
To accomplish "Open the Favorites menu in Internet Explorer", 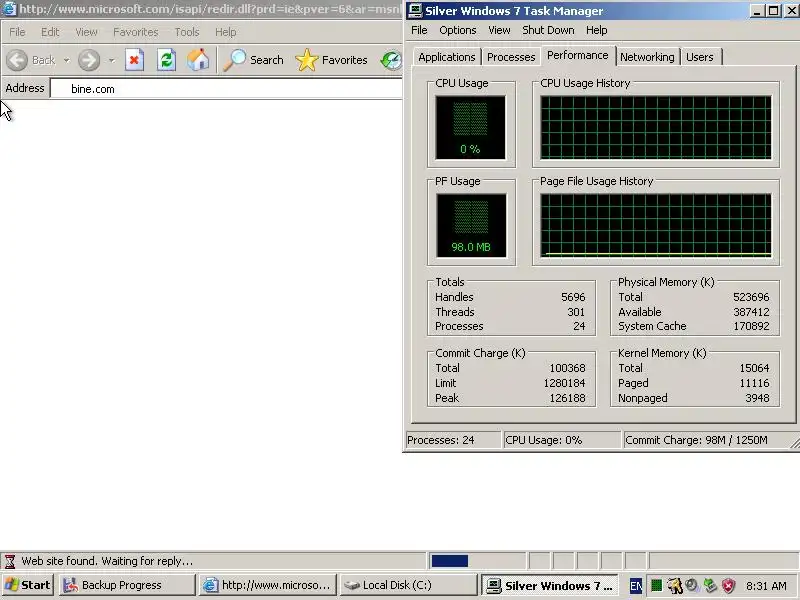I will click(x=136, y=32).
